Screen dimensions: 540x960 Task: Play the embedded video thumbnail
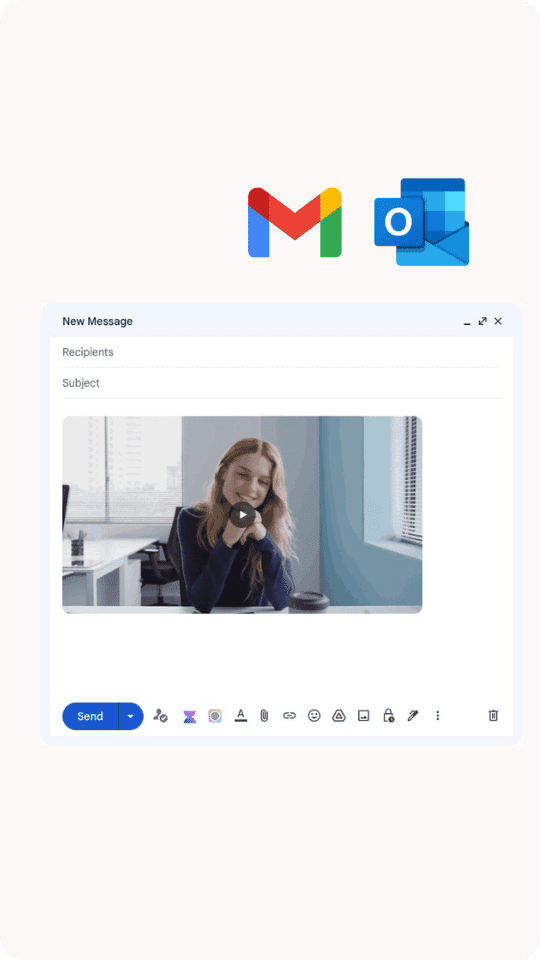[x=242, y=515]
